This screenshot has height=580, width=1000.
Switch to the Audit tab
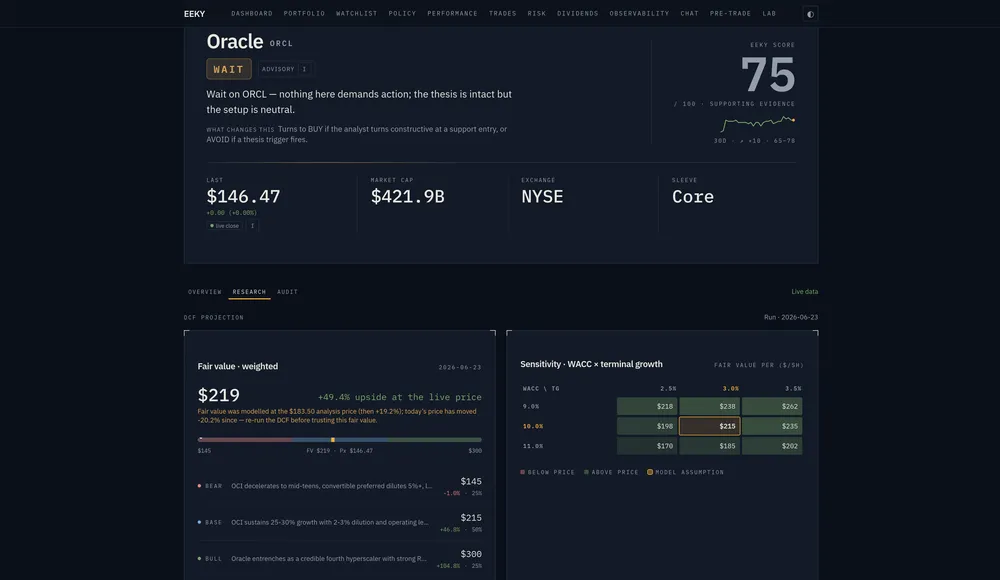(x=288, y=292)
